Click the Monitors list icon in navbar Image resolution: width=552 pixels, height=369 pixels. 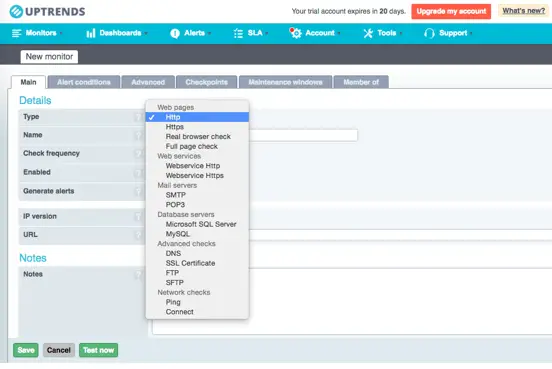pos(16,33)
